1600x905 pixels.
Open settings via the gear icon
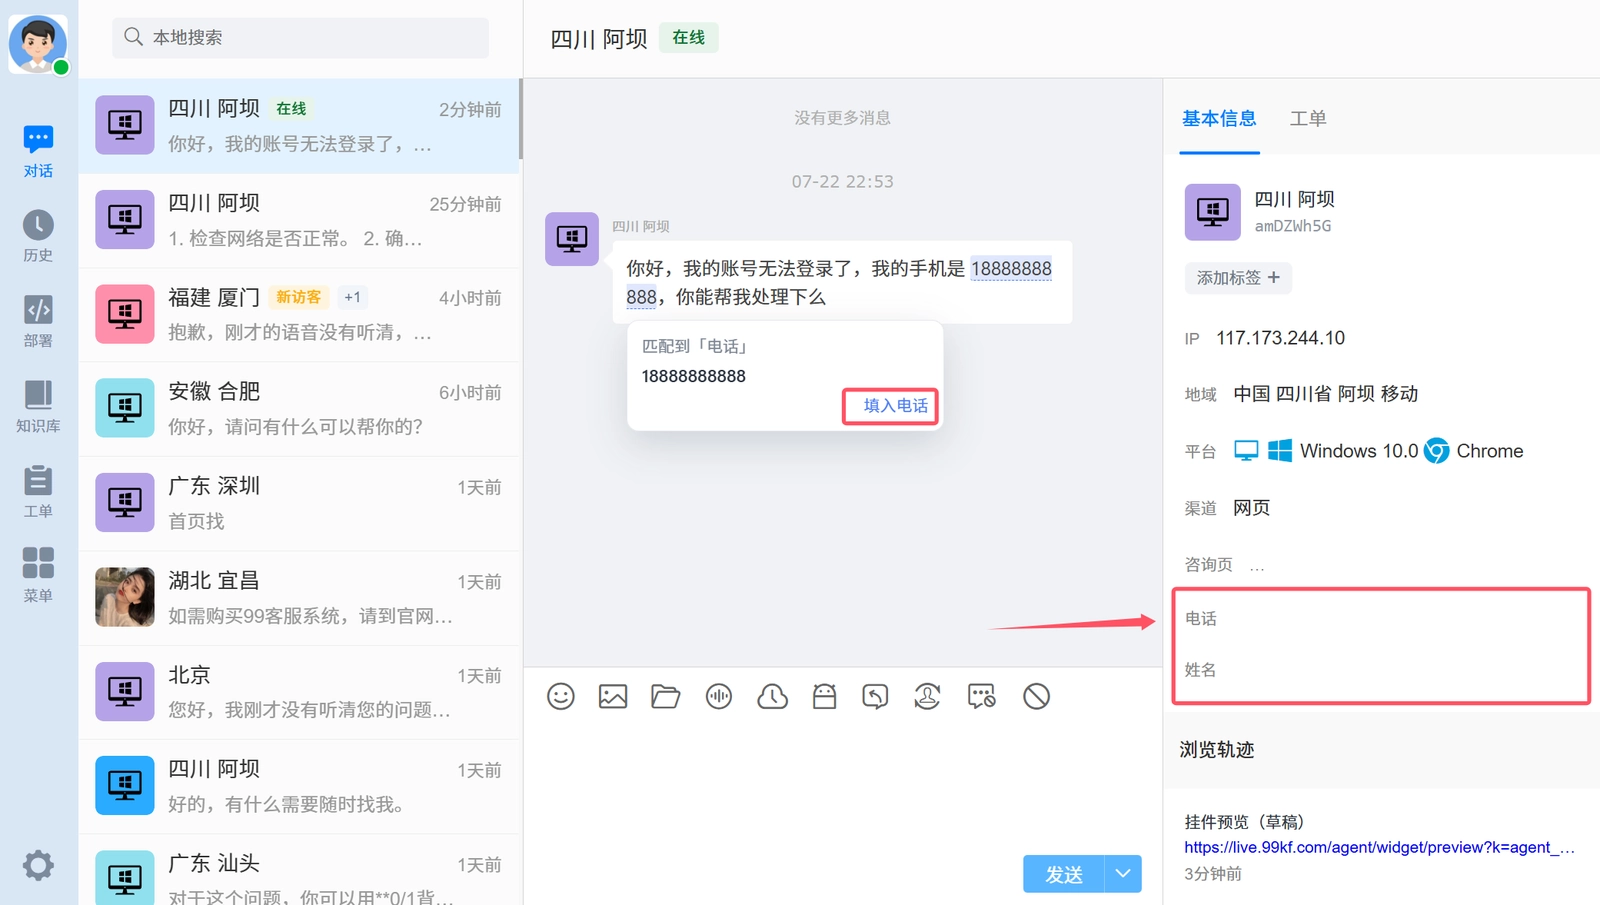38,865
